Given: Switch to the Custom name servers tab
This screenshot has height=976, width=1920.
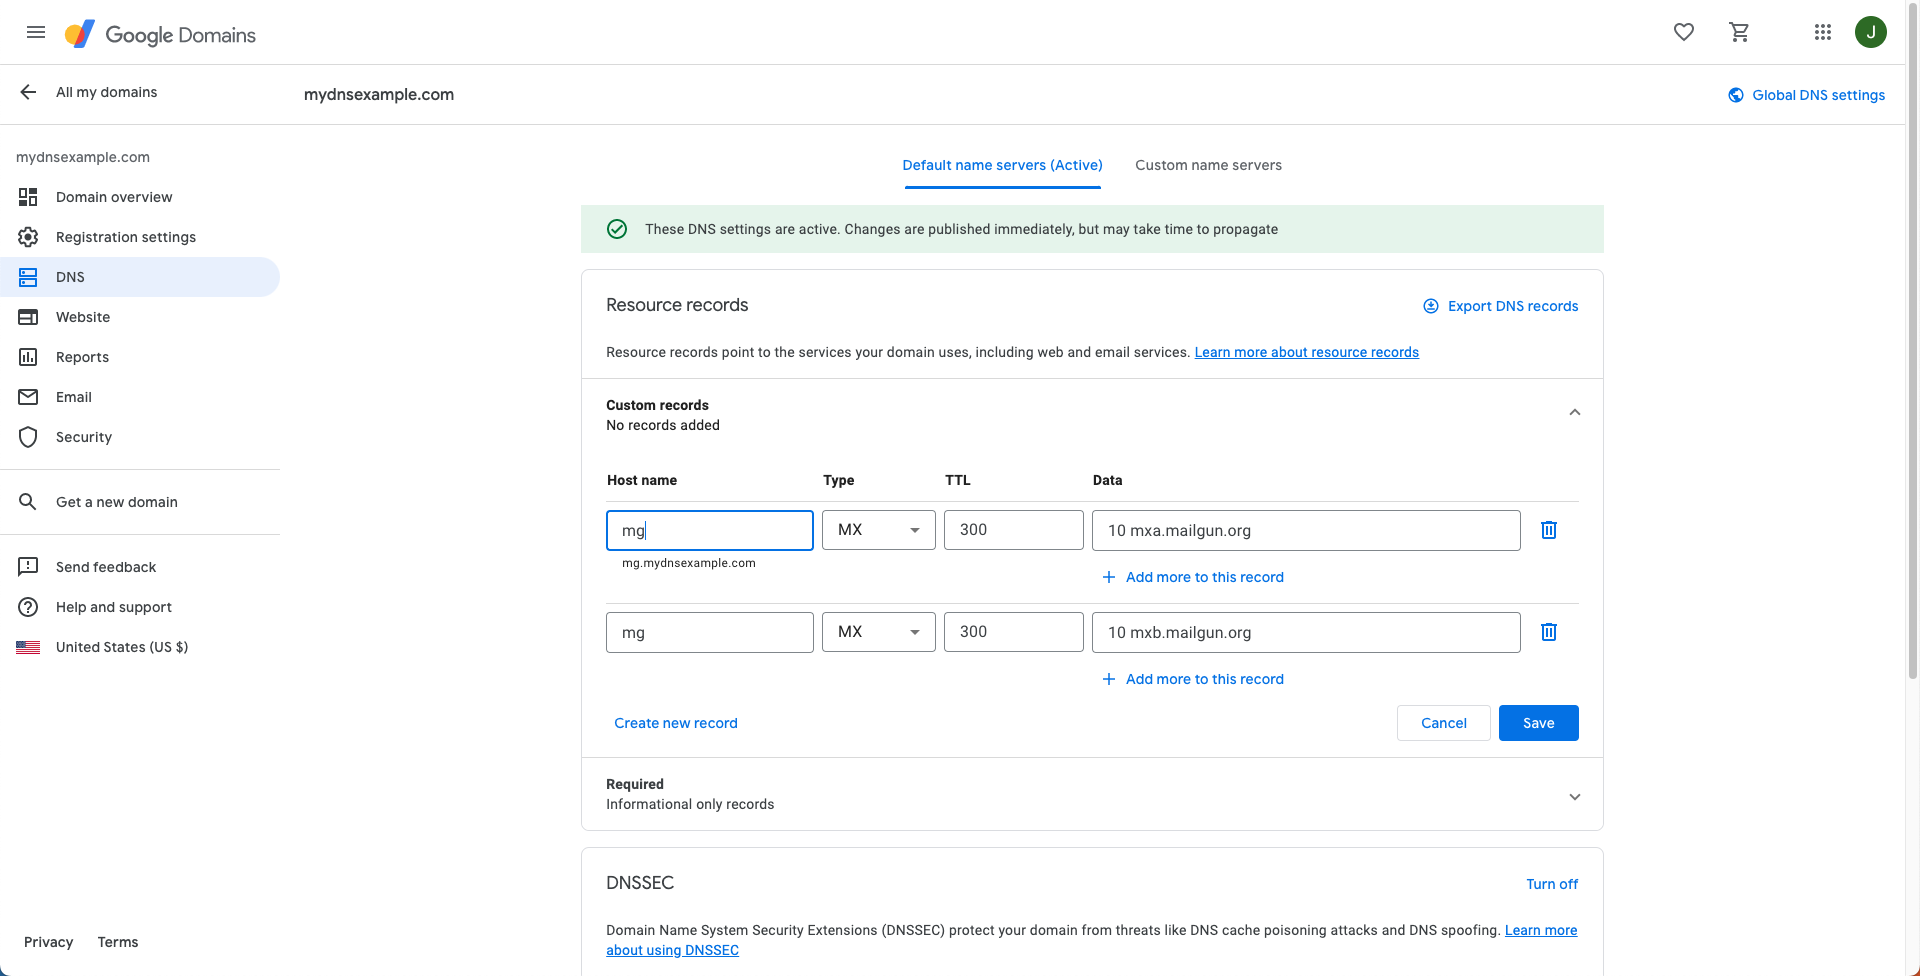Looking at the screenshot, I should click(1208, 165).
